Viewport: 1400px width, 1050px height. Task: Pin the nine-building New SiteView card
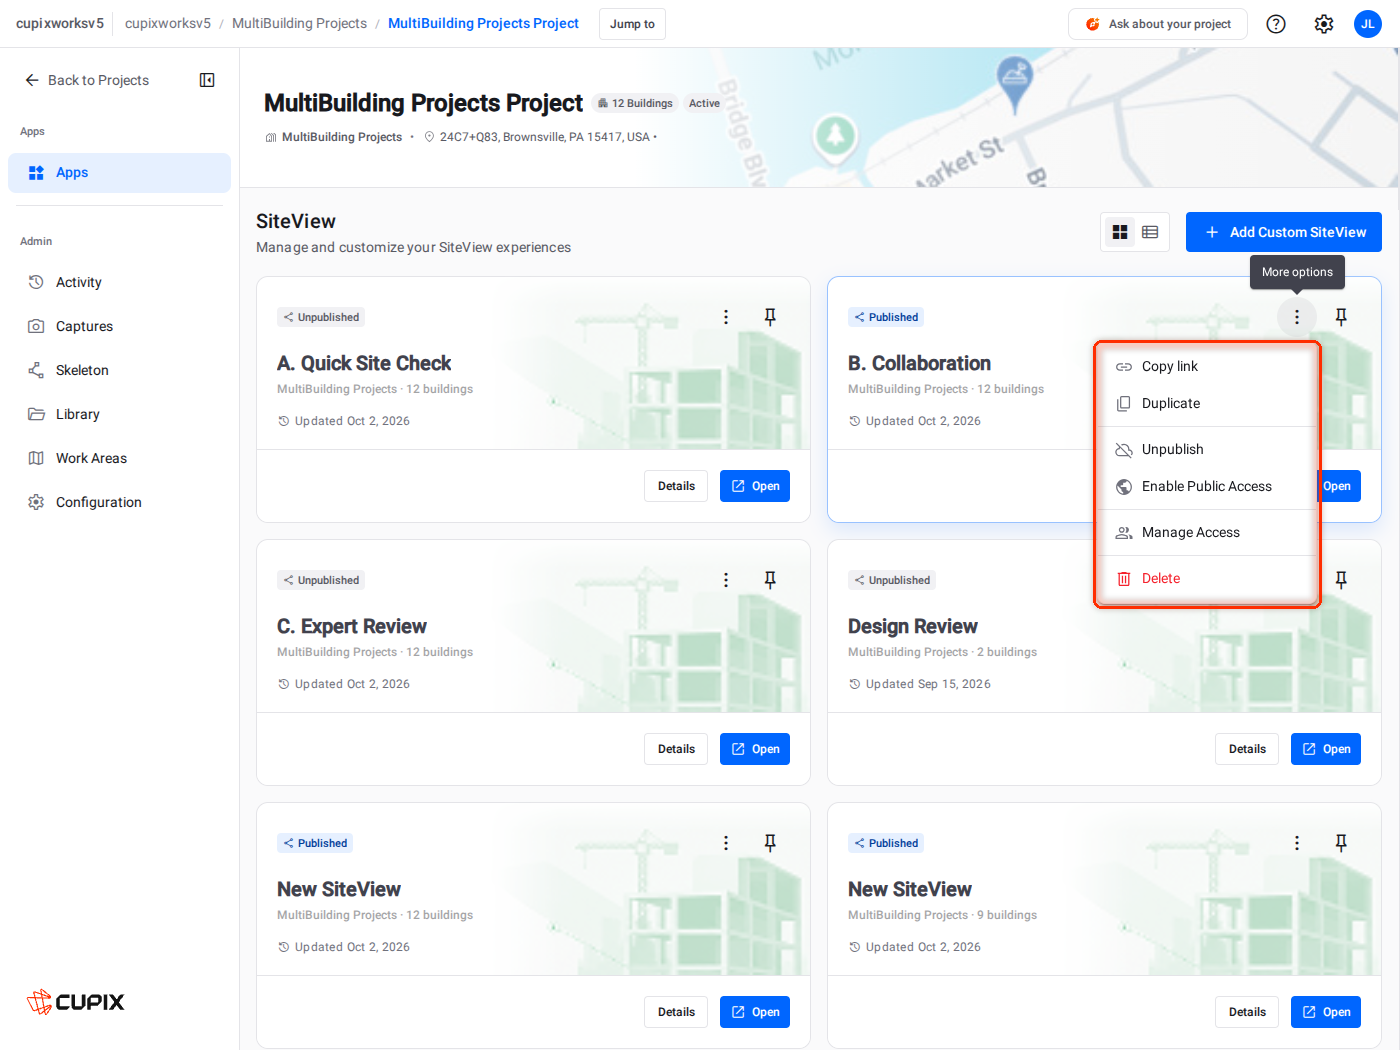(x=1341, y=843)
